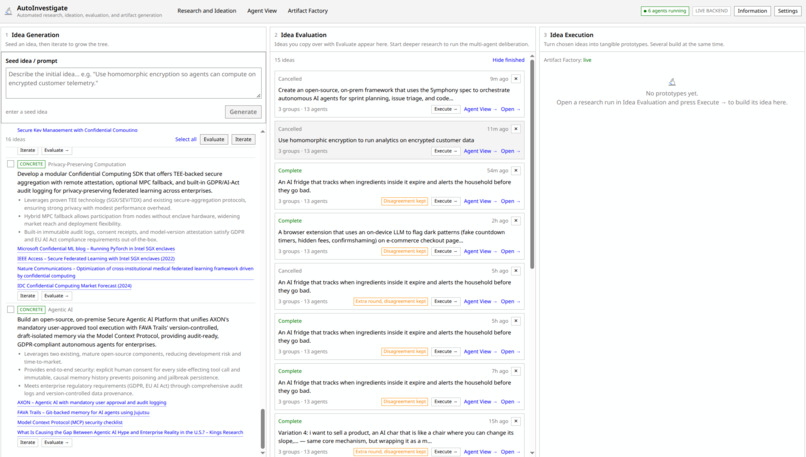The width and height of the screenshot is (806, 457).
Task: Tick the Privacy-Preserving Computation idea checkbox
Action: click(x=10, y=164)
